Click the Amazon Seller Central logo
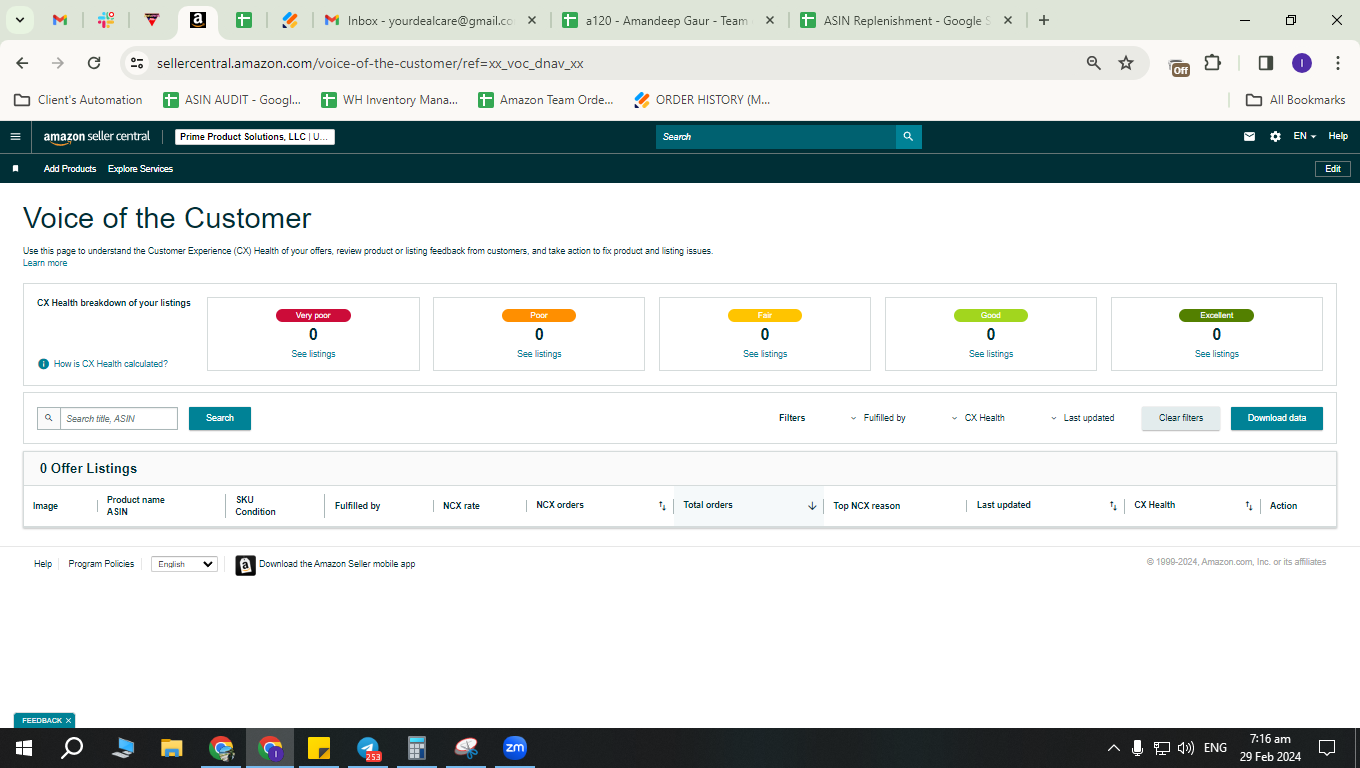The width and height of the screenshot is (1360, 768). (97, 137)
